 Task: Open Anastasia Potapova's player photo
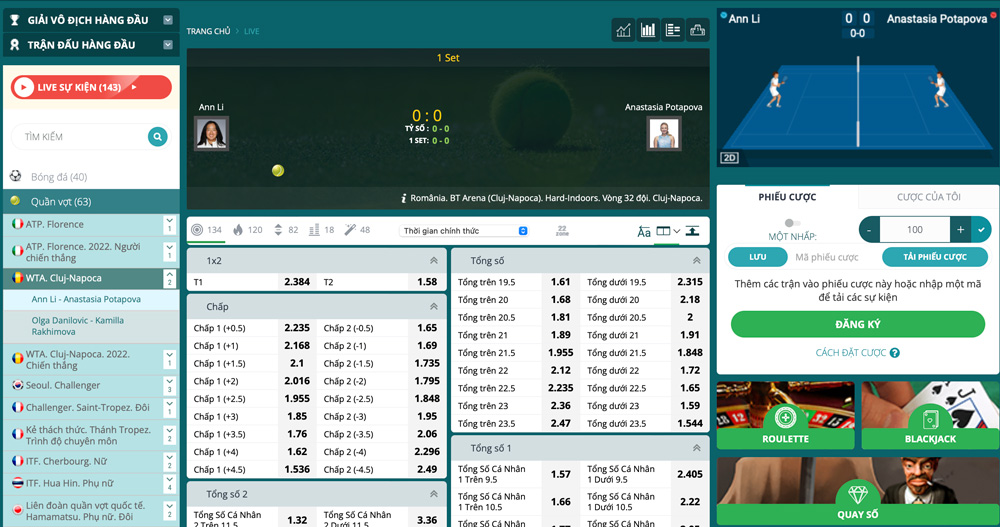click(x=663, y=133)
